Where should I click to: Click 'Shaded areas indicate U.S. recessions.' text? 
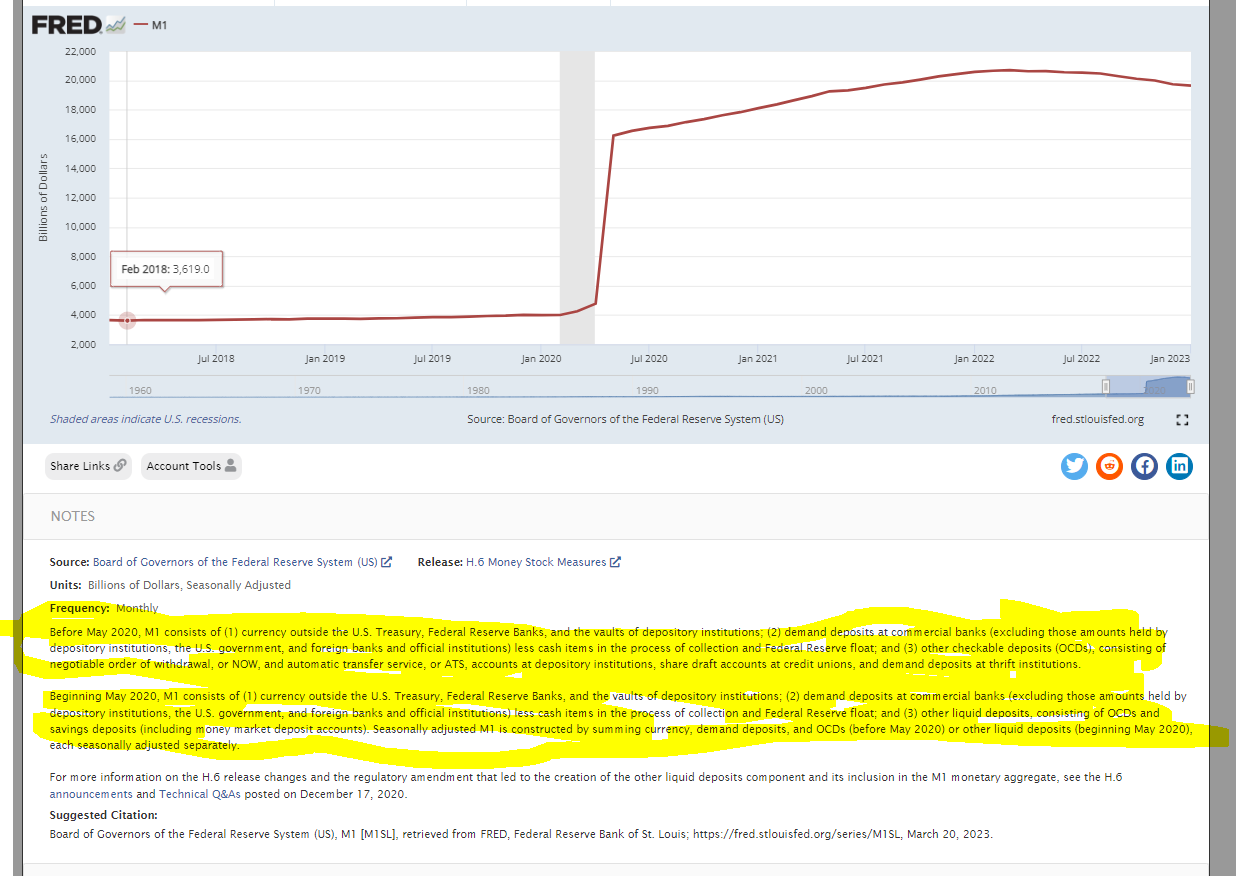tap(146, 419)
